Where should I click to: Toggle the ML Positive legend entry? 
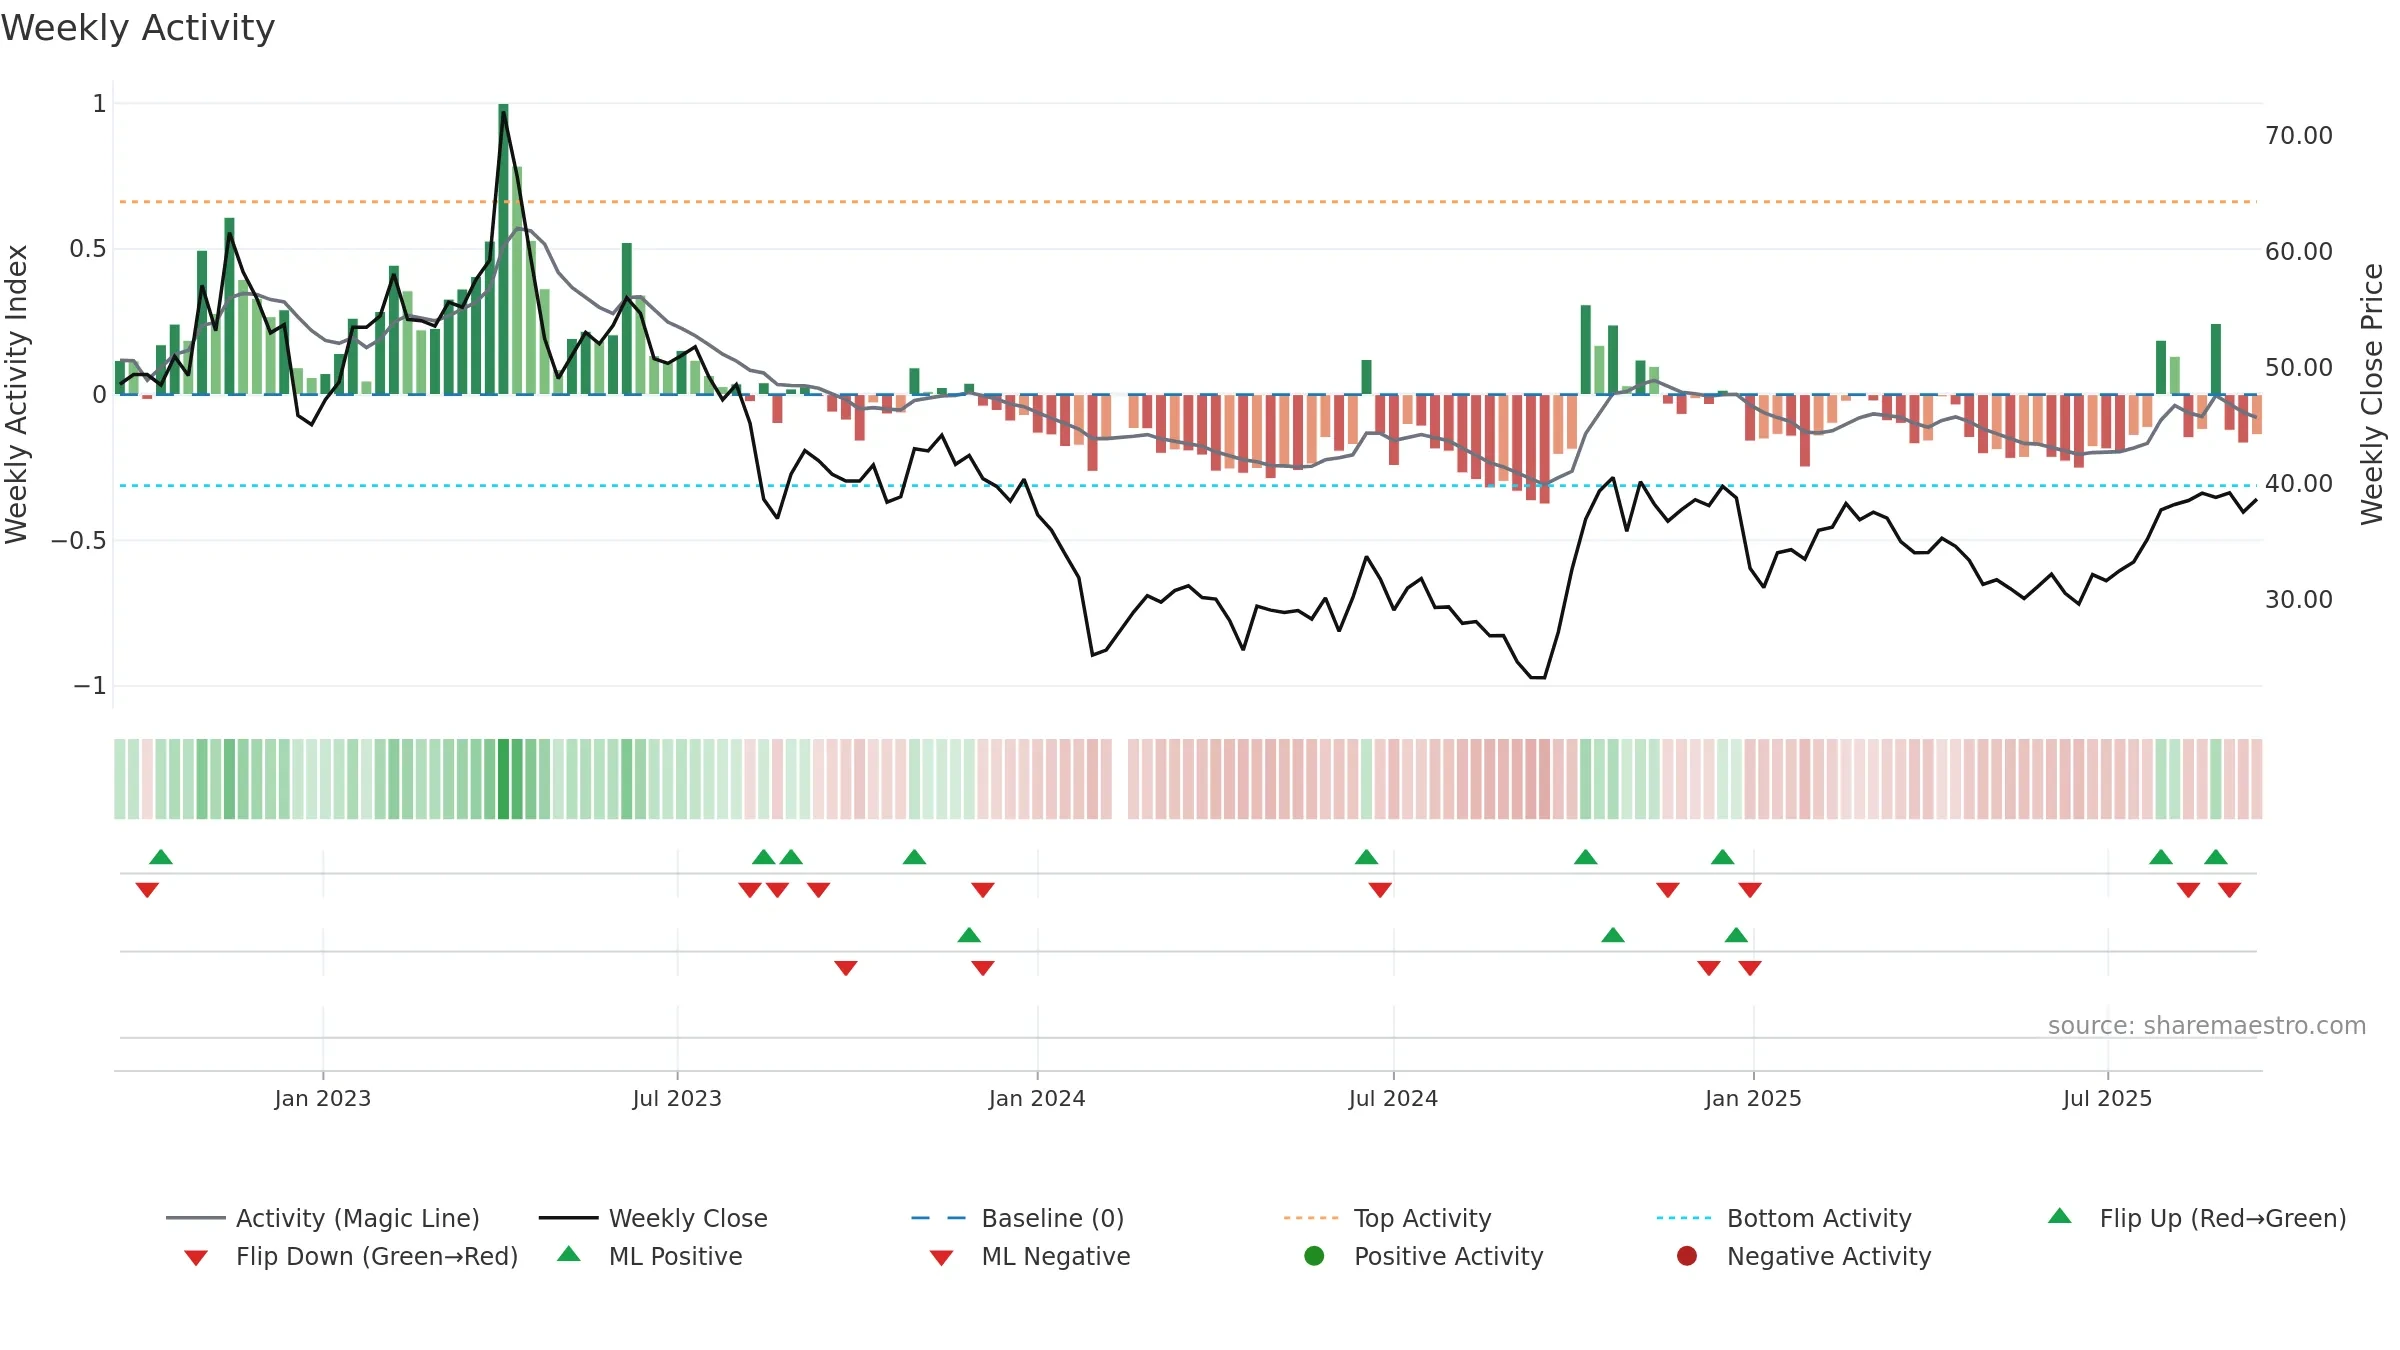(x=650, y=1256)
